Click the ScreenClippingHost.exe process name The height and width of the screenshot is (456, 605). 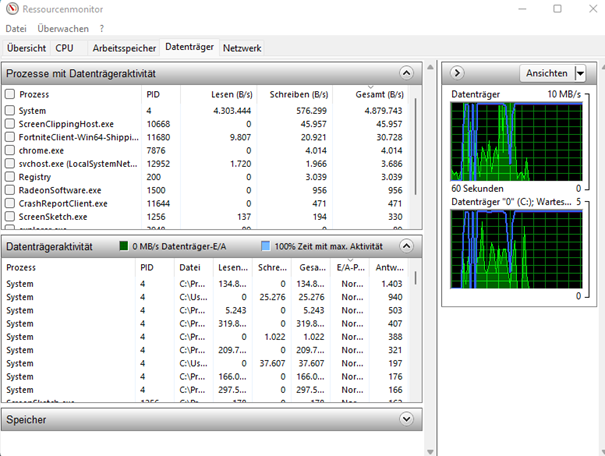pos(66,124)
